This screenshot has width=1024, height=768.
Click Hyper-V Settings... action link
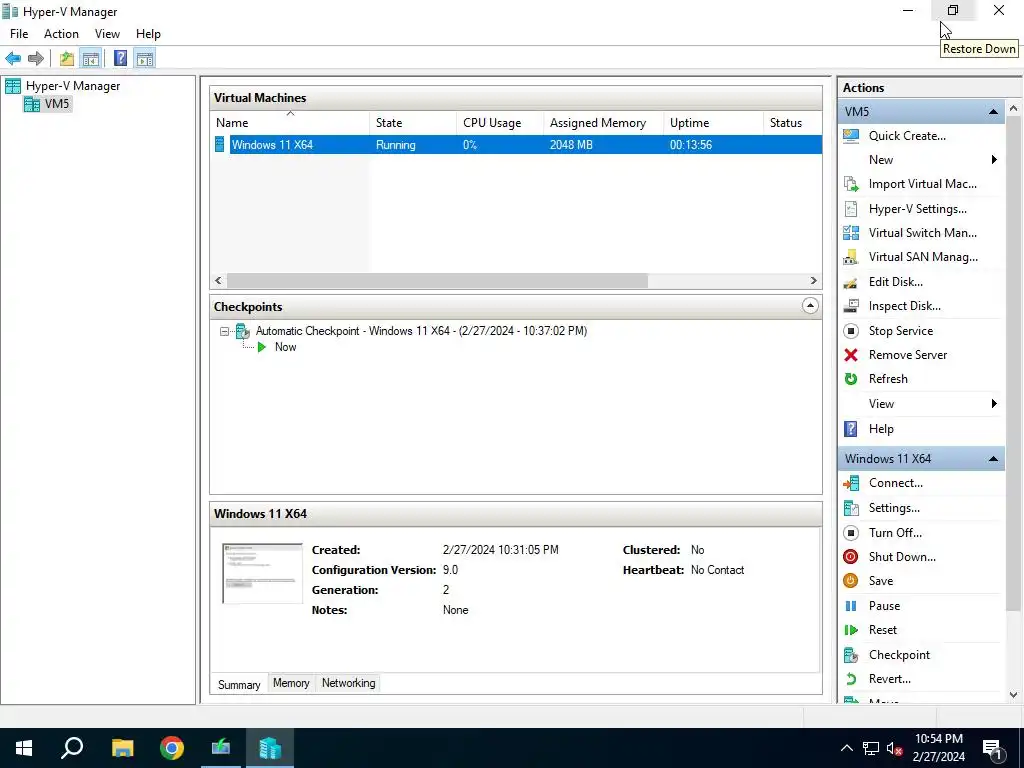point(917,209)
